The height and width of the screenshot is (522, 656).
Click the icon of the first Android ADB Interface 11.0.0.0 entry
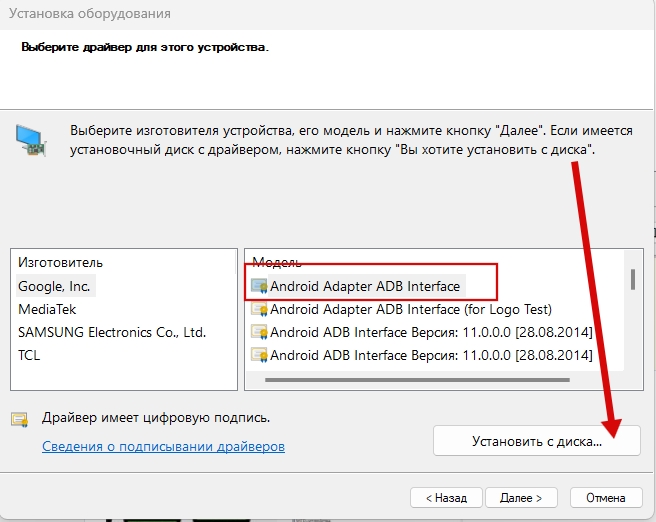259,332
